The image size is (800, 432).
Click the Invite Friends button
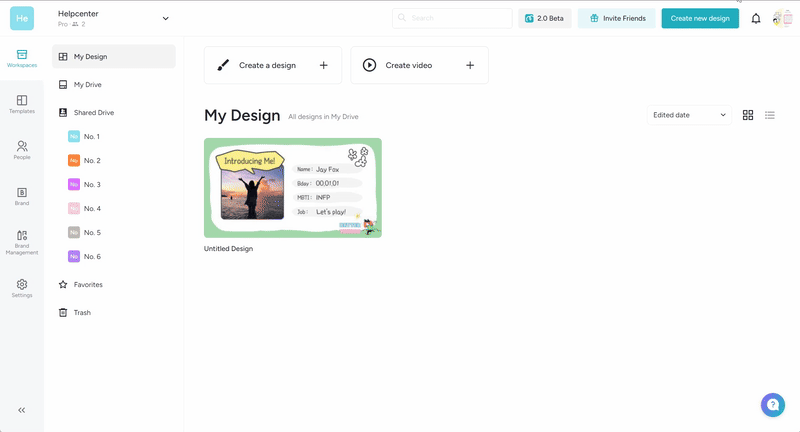tap(617, 18)
